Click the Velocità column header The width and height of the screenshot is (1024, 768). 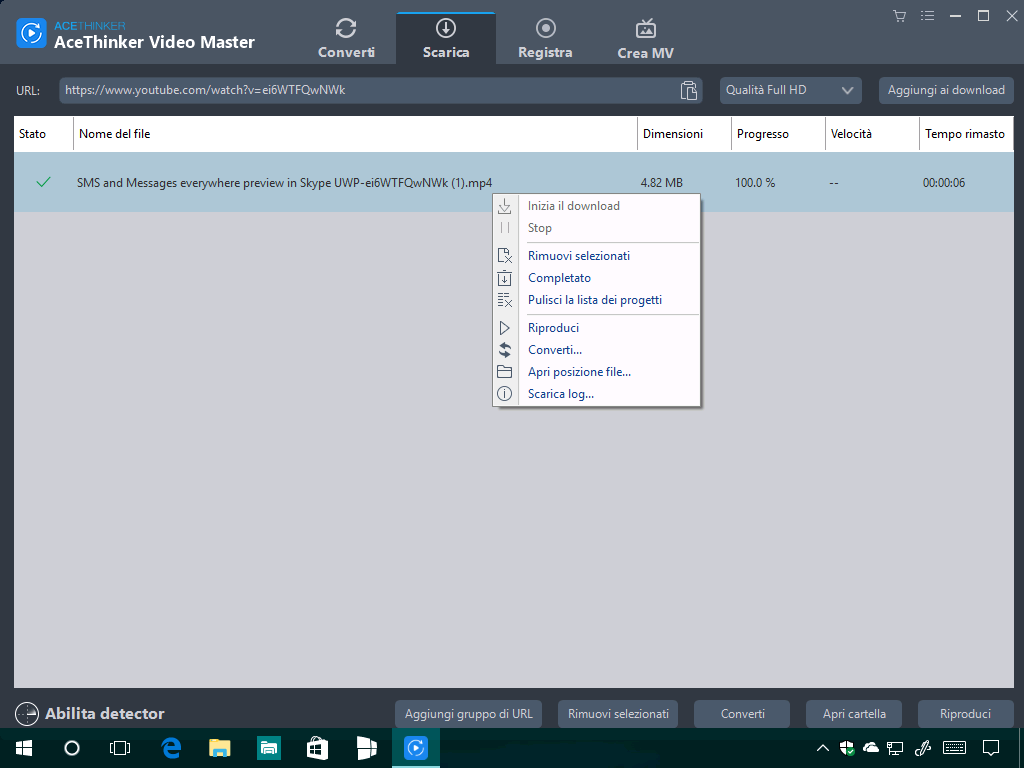[x=872, y=134]
